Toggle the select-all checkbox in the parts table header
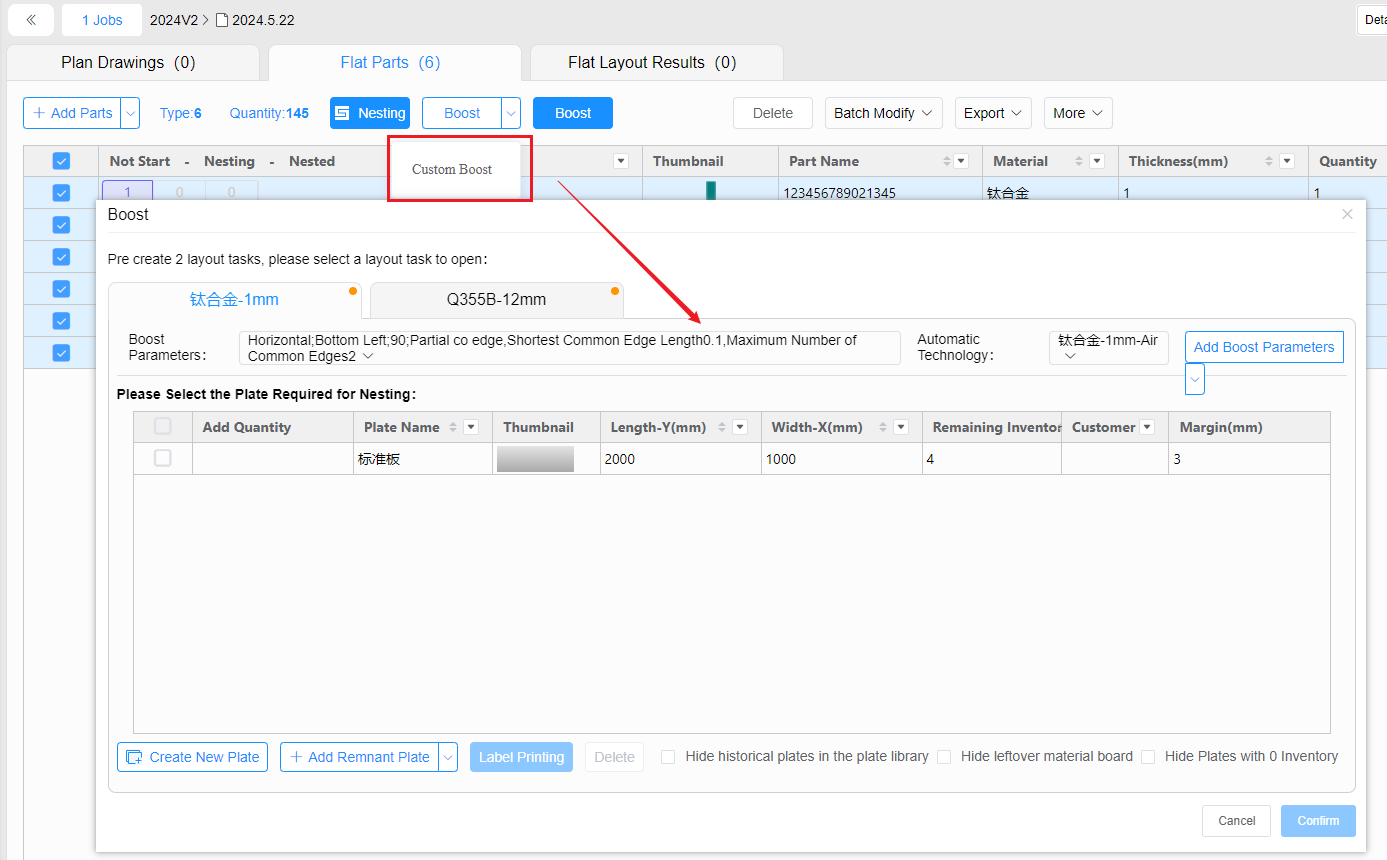The height and width of the screenshot is (860, 1387). tap(61, 161)
